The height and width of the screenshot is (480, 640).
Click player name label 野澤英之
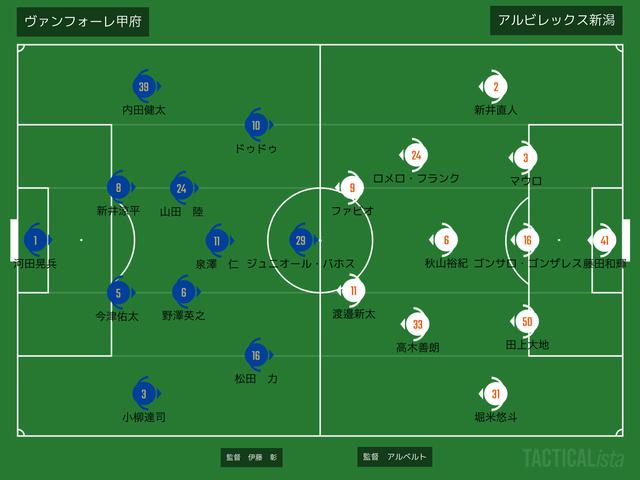(x=183, y=316)
